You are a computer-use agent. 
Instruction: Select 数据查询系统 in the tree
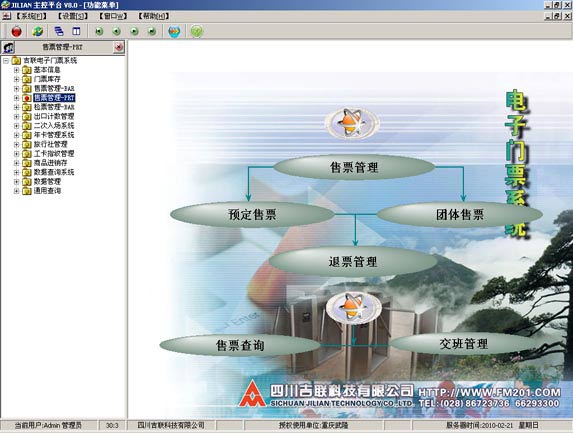pos(54,172)
